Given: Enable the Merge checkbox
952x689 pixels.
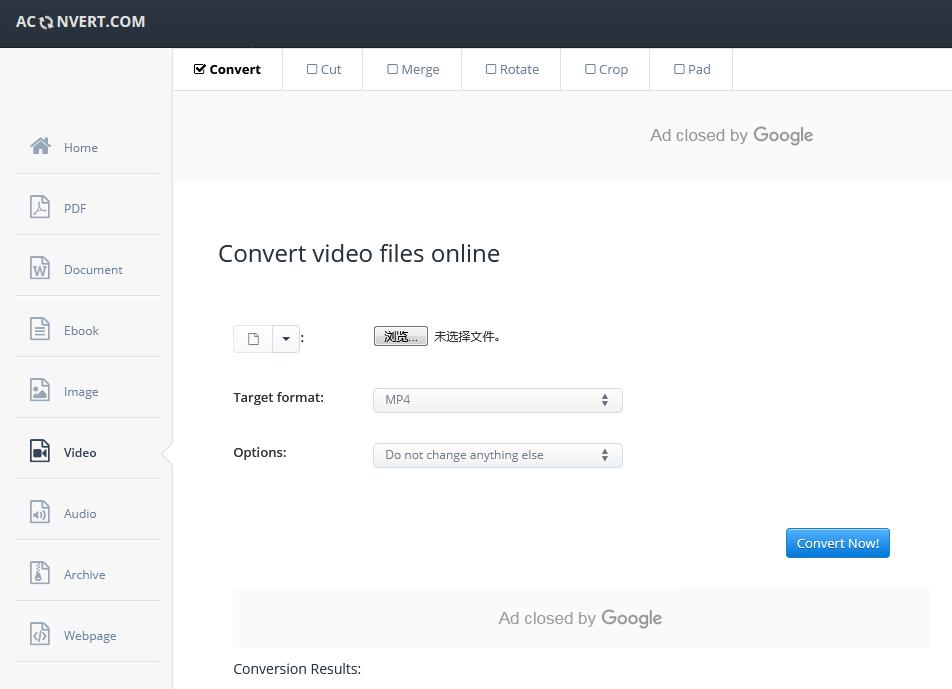Looking at the screenshot, I should [x=393, y=69].
